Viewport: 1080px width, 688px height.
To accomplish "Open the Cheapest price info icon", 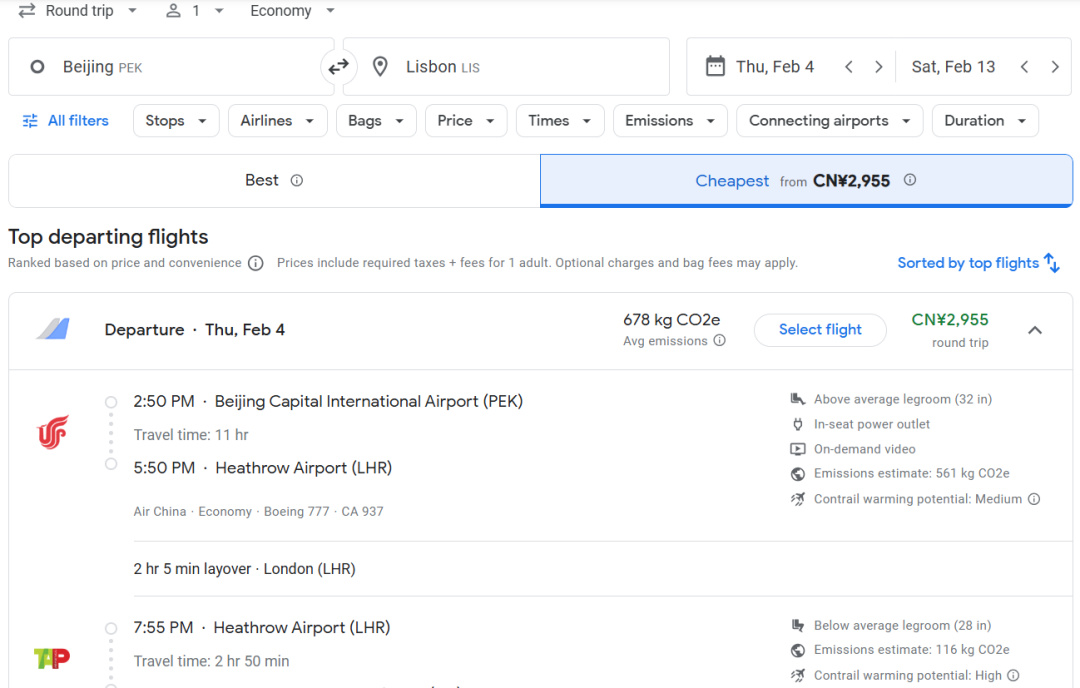I will (910, 180).
